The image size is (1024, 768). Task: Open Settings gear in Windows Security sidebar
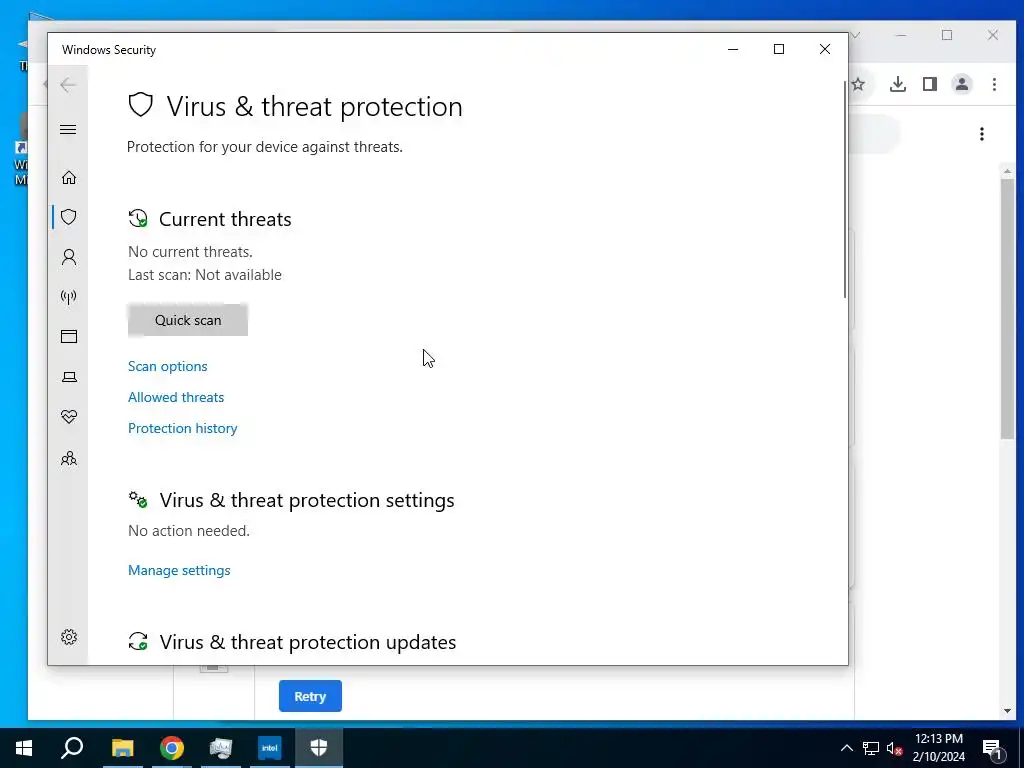click(x=69, y=637)
